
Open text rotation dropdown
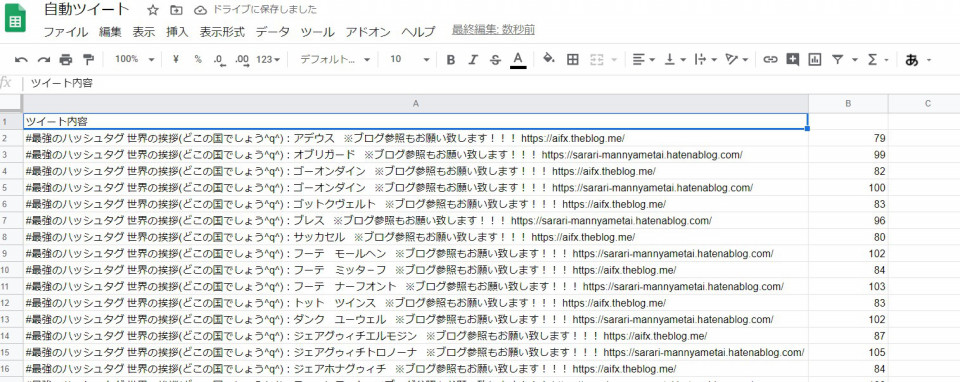point(737,59)
